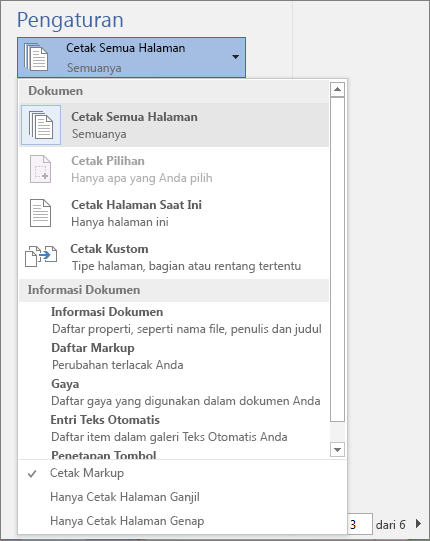Pick the Cetak Kustom option
Viewport: 430px width, 541px height.
click(174, 257)
